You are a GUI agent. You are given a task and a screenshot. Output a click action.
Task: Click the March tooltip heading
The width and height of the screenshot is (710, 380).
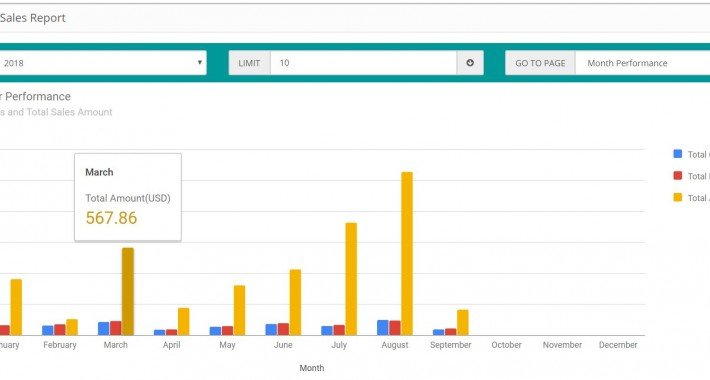(x=99, y=172)
